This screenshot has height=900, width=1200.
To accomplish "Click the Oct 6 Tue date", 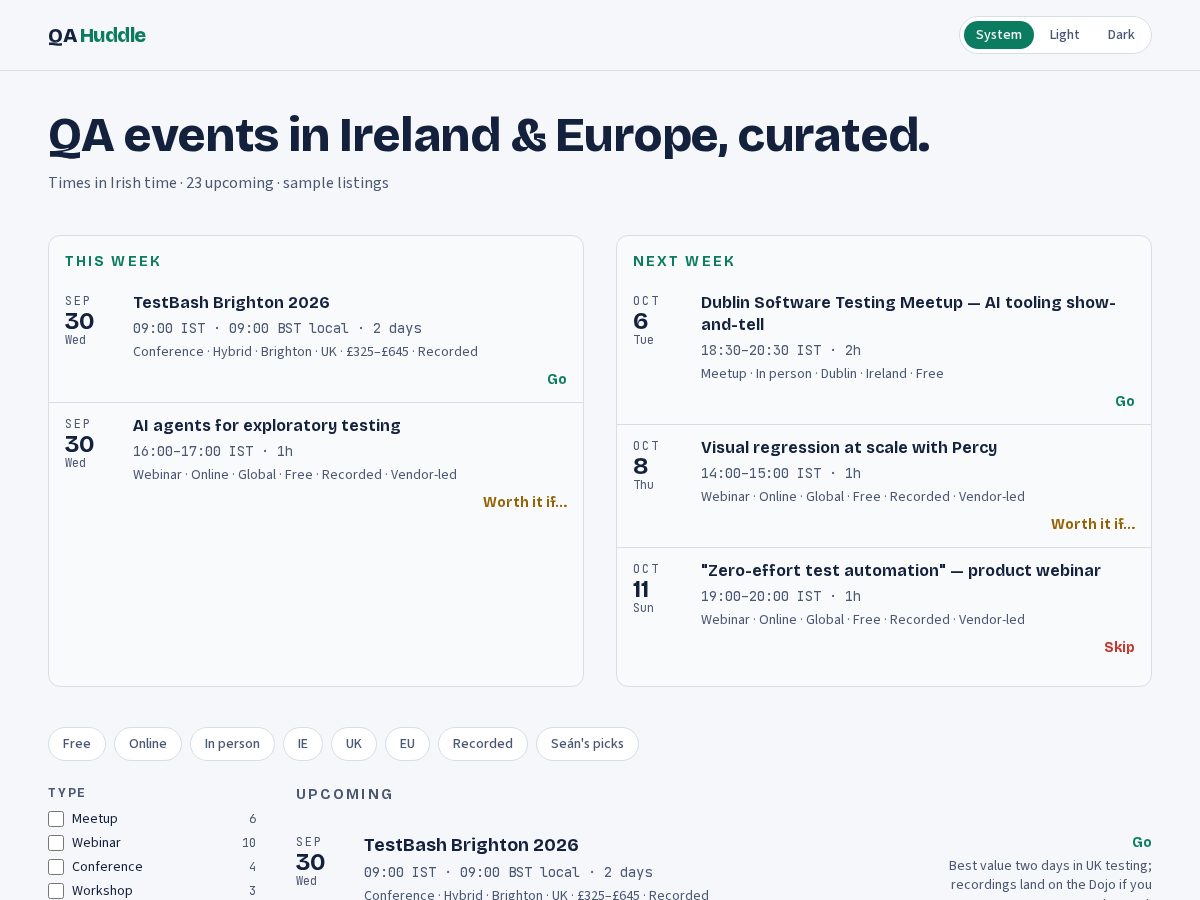I will click(646, 320).
